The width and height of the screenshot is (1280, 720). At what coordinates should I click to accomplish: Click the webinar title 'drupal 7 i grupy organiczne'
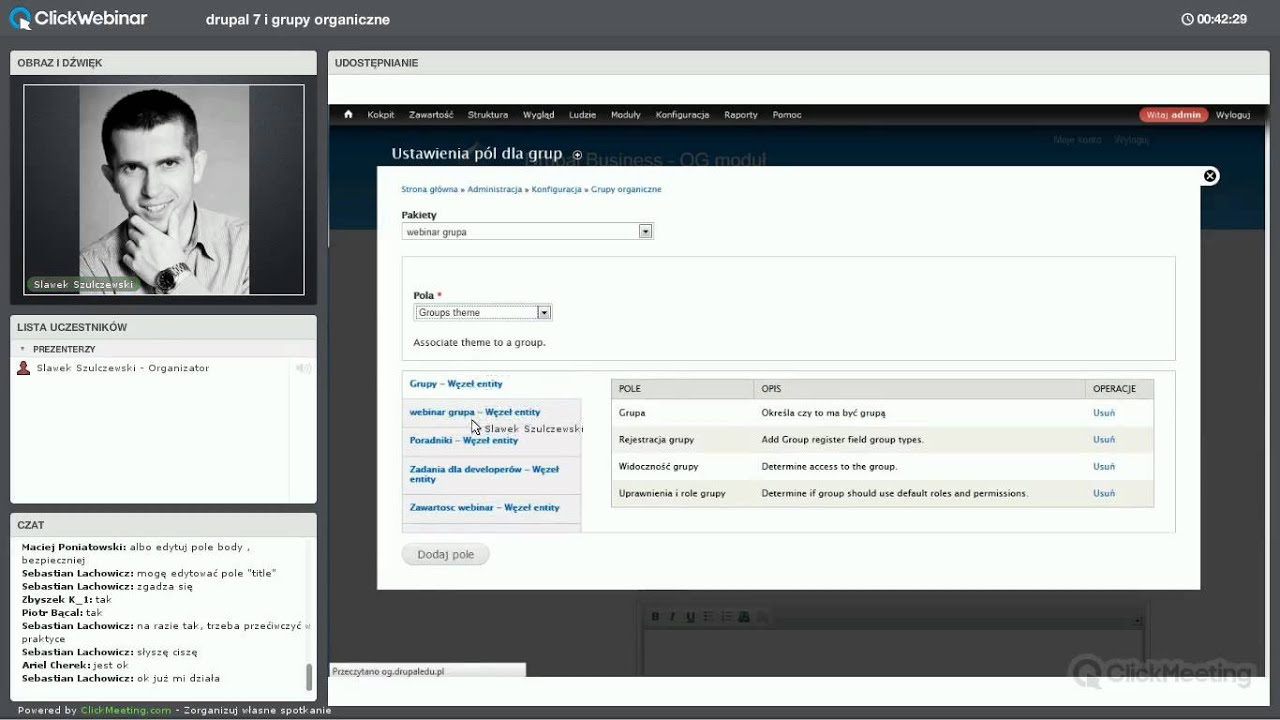coord(298,20)
